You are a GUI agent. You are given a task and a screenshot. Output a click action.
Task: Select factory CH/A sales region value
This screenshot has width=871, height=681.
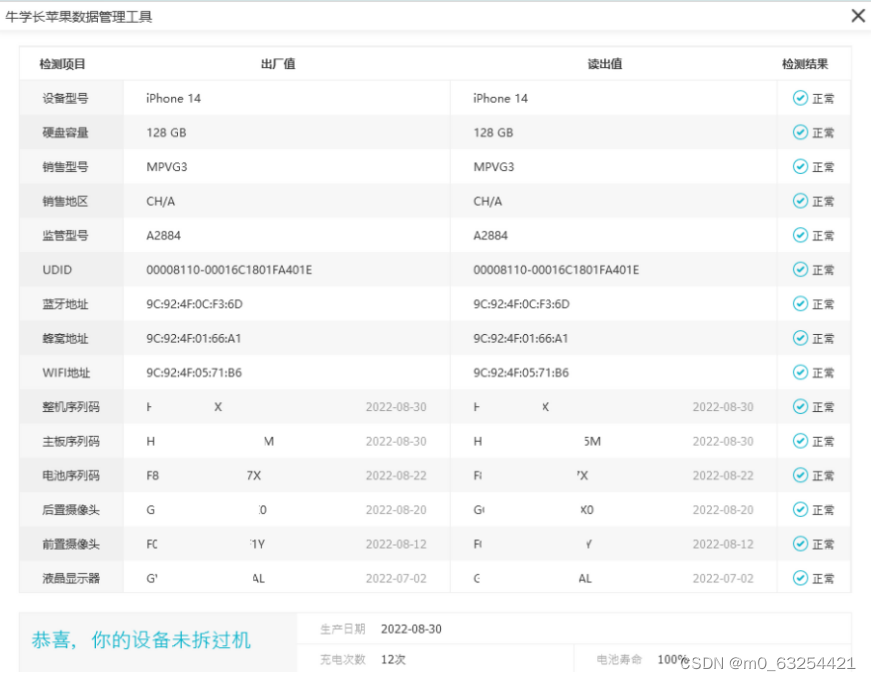tap(161, 201)
